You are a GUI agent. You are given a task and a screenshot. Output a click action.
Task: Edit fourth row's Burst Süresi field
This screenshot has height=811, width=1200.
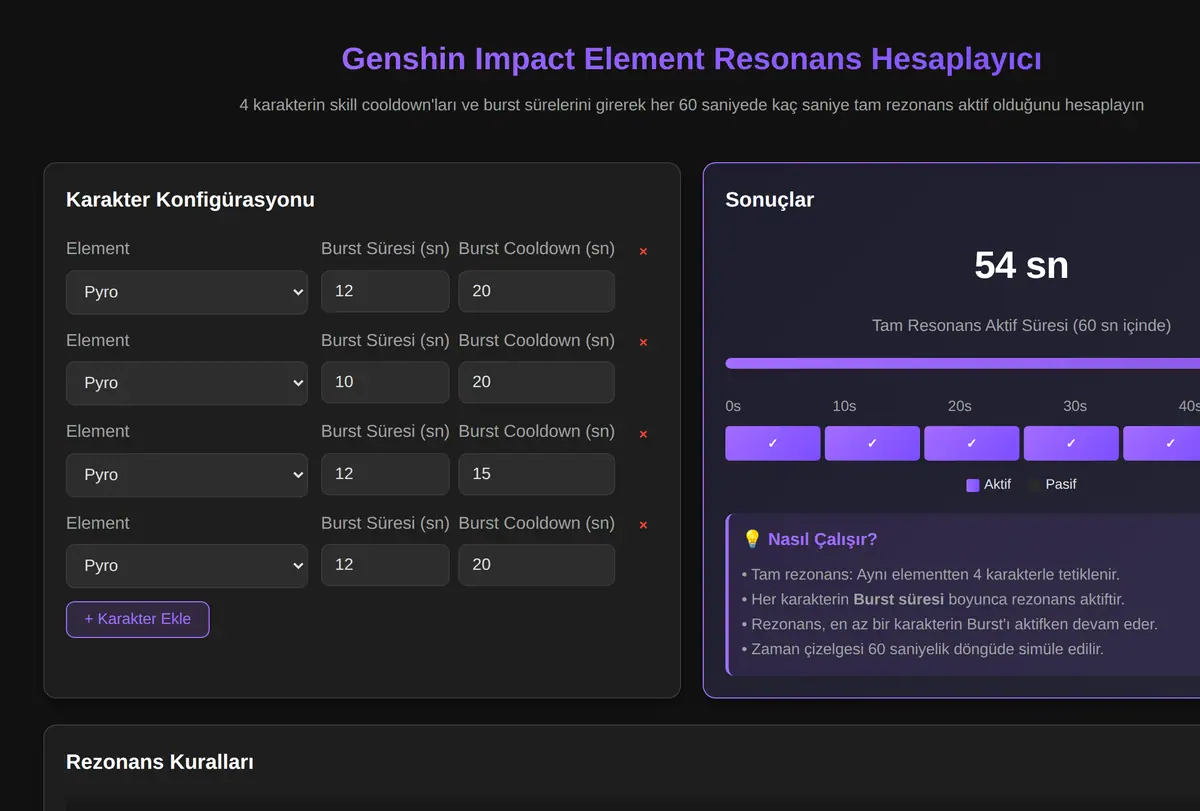[x=385, y=565]
